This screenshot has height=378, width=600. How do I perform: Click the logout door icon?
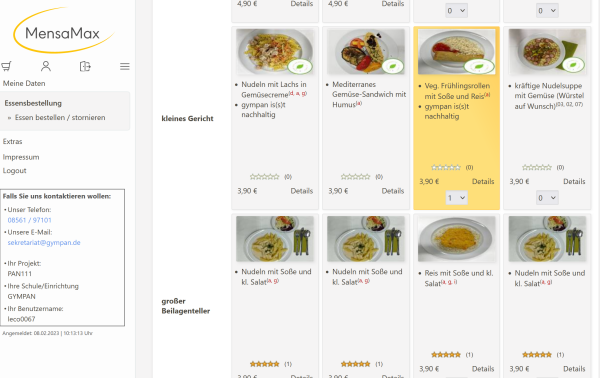pyautogui.click(x=85, y=66)
